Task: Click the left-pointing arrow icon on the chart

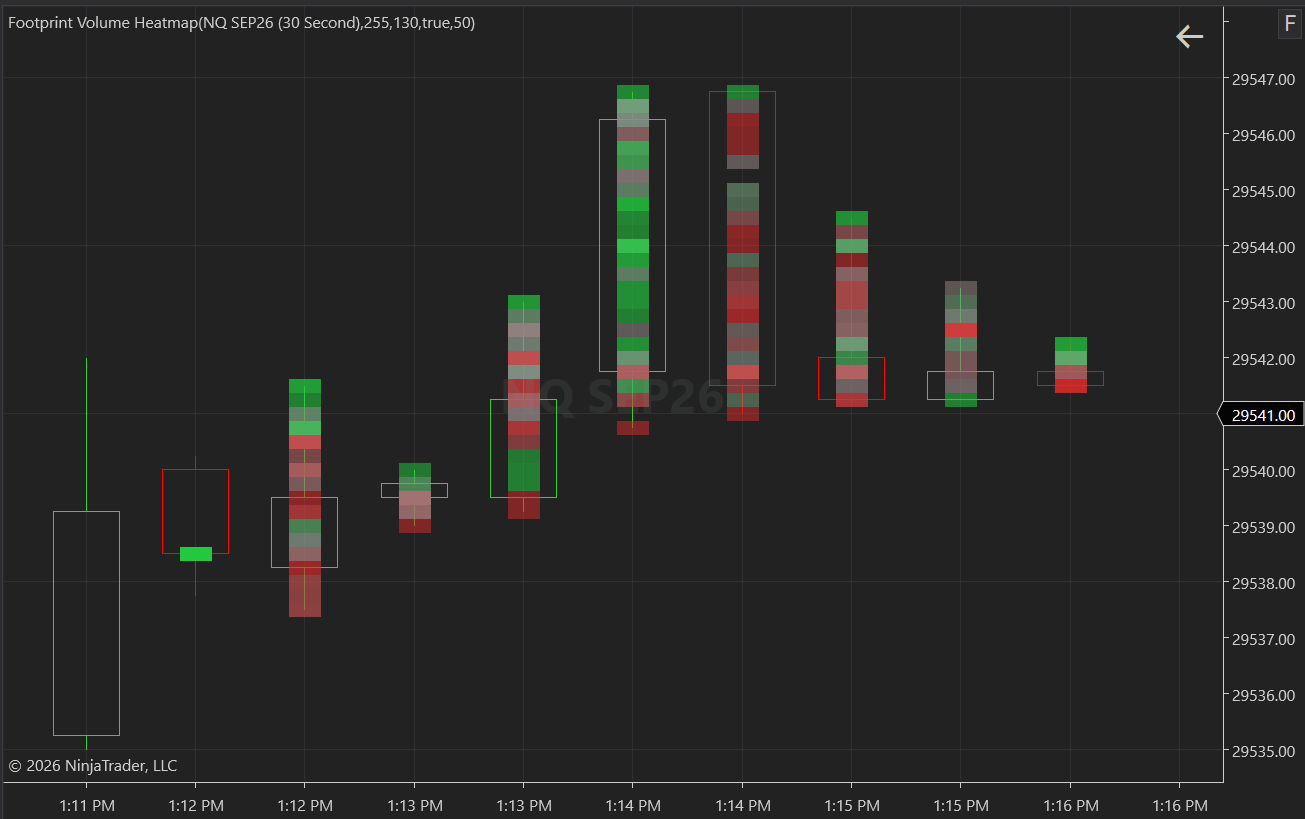Action: (1189, 37)
